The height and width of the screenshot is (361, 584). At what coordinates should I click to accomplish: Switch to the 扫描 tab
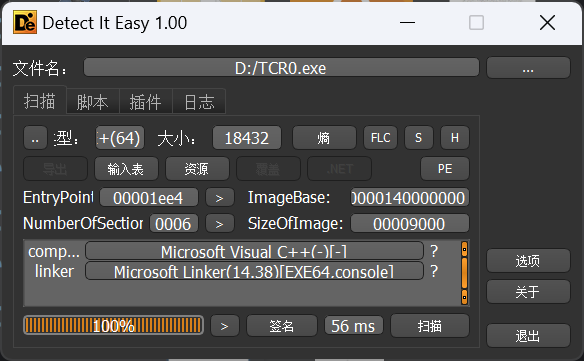[x=40, y=101]
